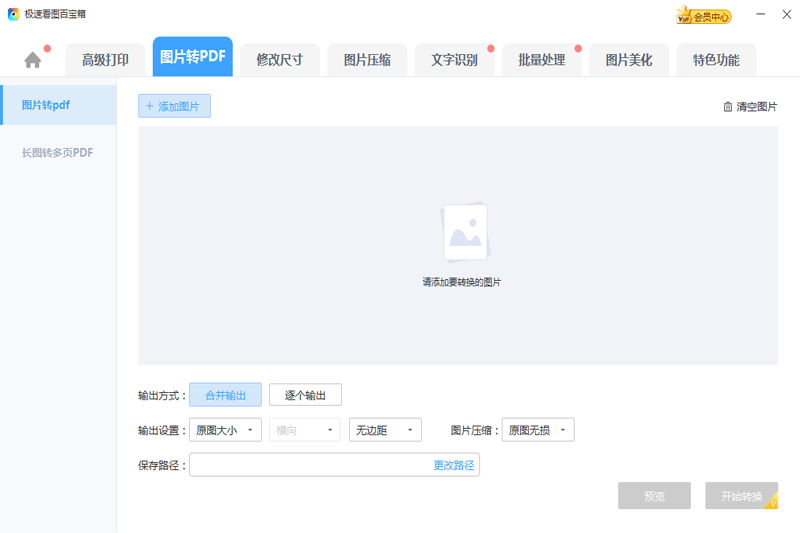
Task: Click the 极速看图百宝箱 app logo
Action: (x=13, y=14)
